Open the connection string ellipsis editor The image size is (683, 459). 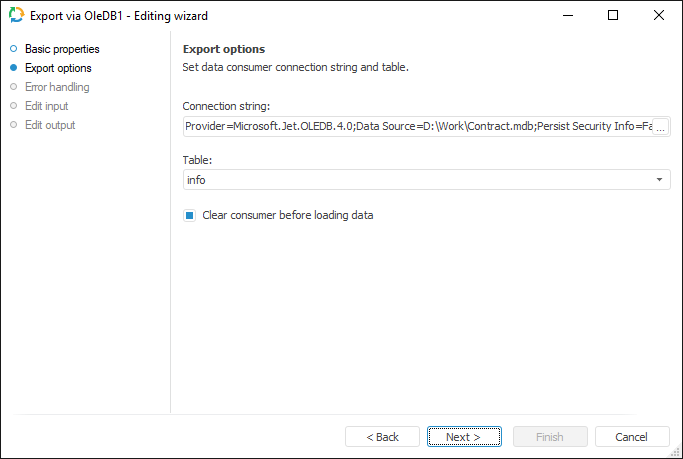click(660, 128)
